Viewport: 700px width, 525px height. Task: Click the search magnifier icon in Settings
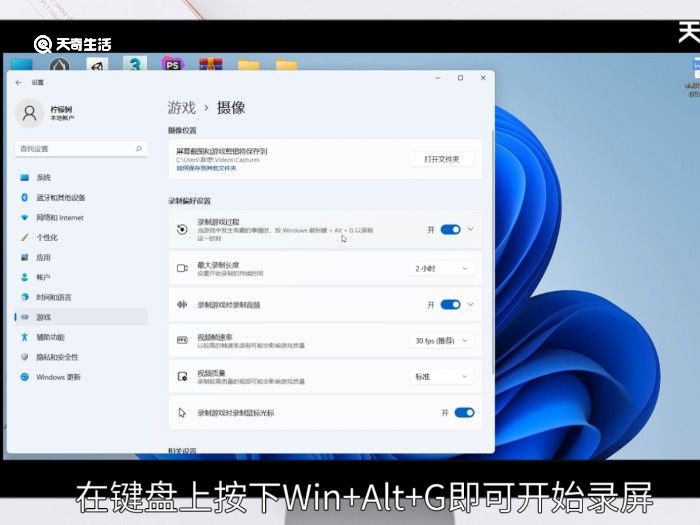tap(139, 149)
